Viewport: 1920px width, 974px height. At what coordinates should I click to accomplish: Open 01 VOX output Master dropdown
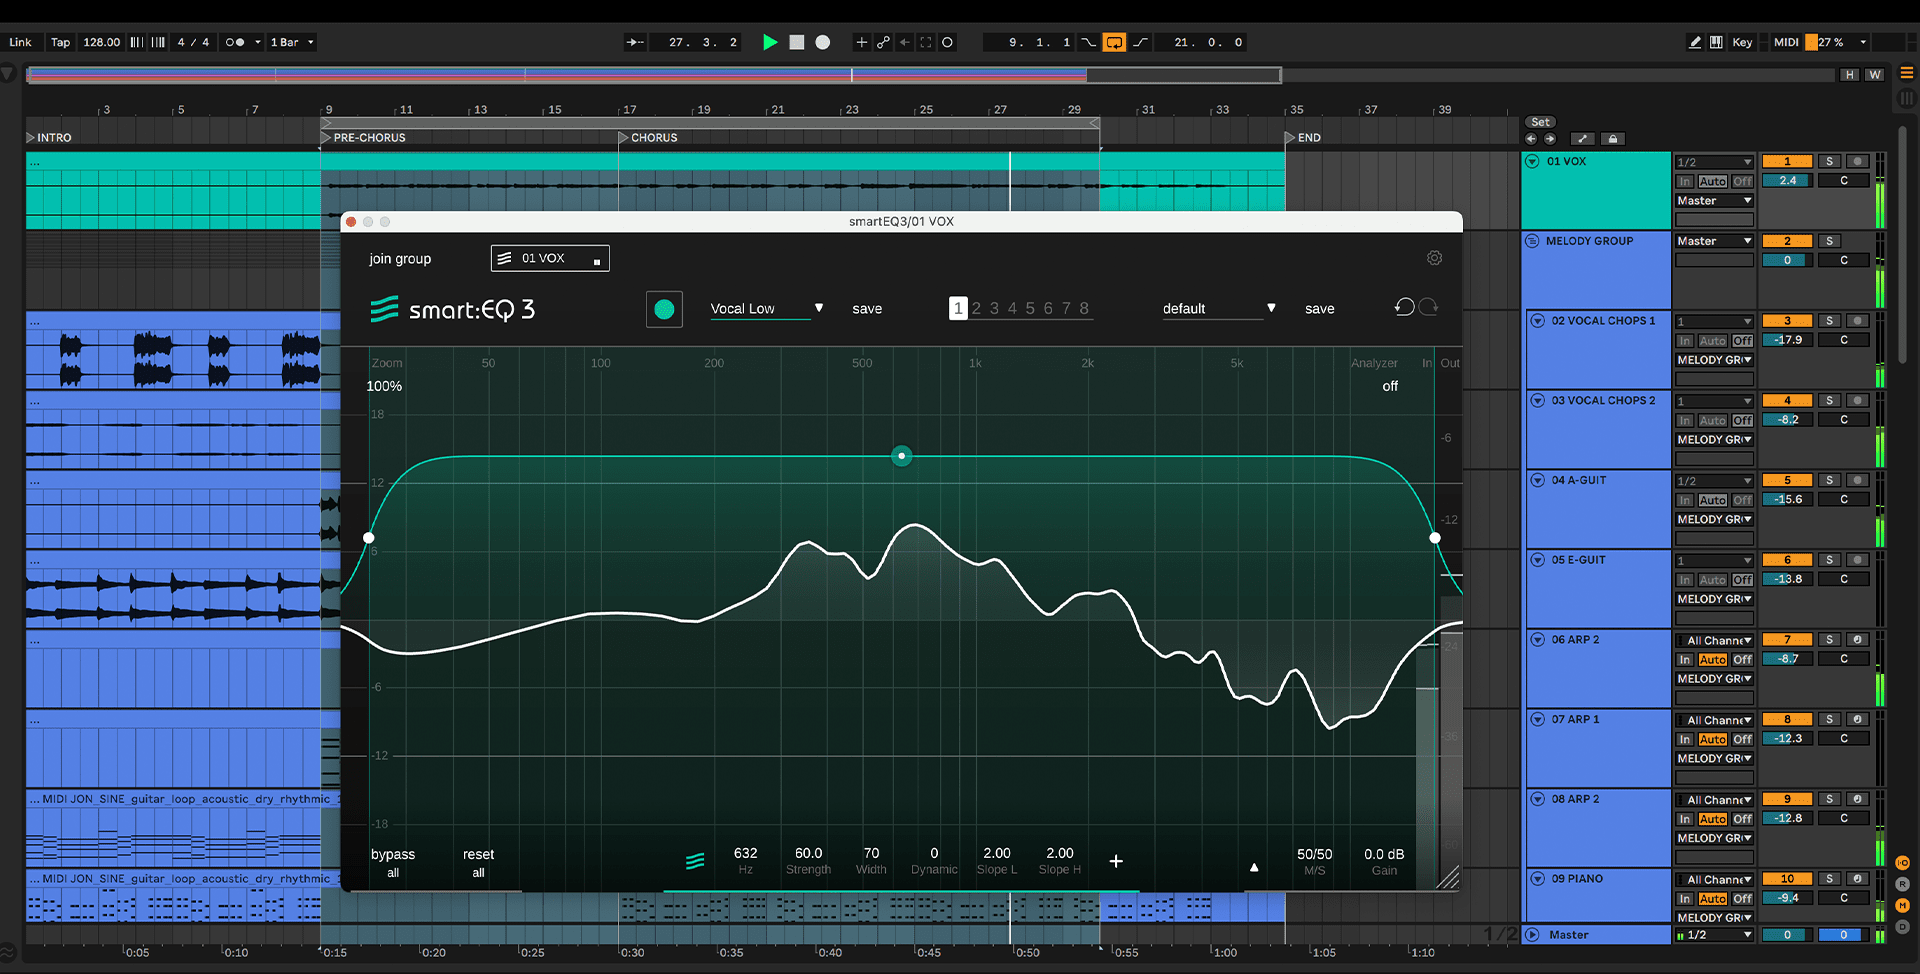tap(1714, 201)
